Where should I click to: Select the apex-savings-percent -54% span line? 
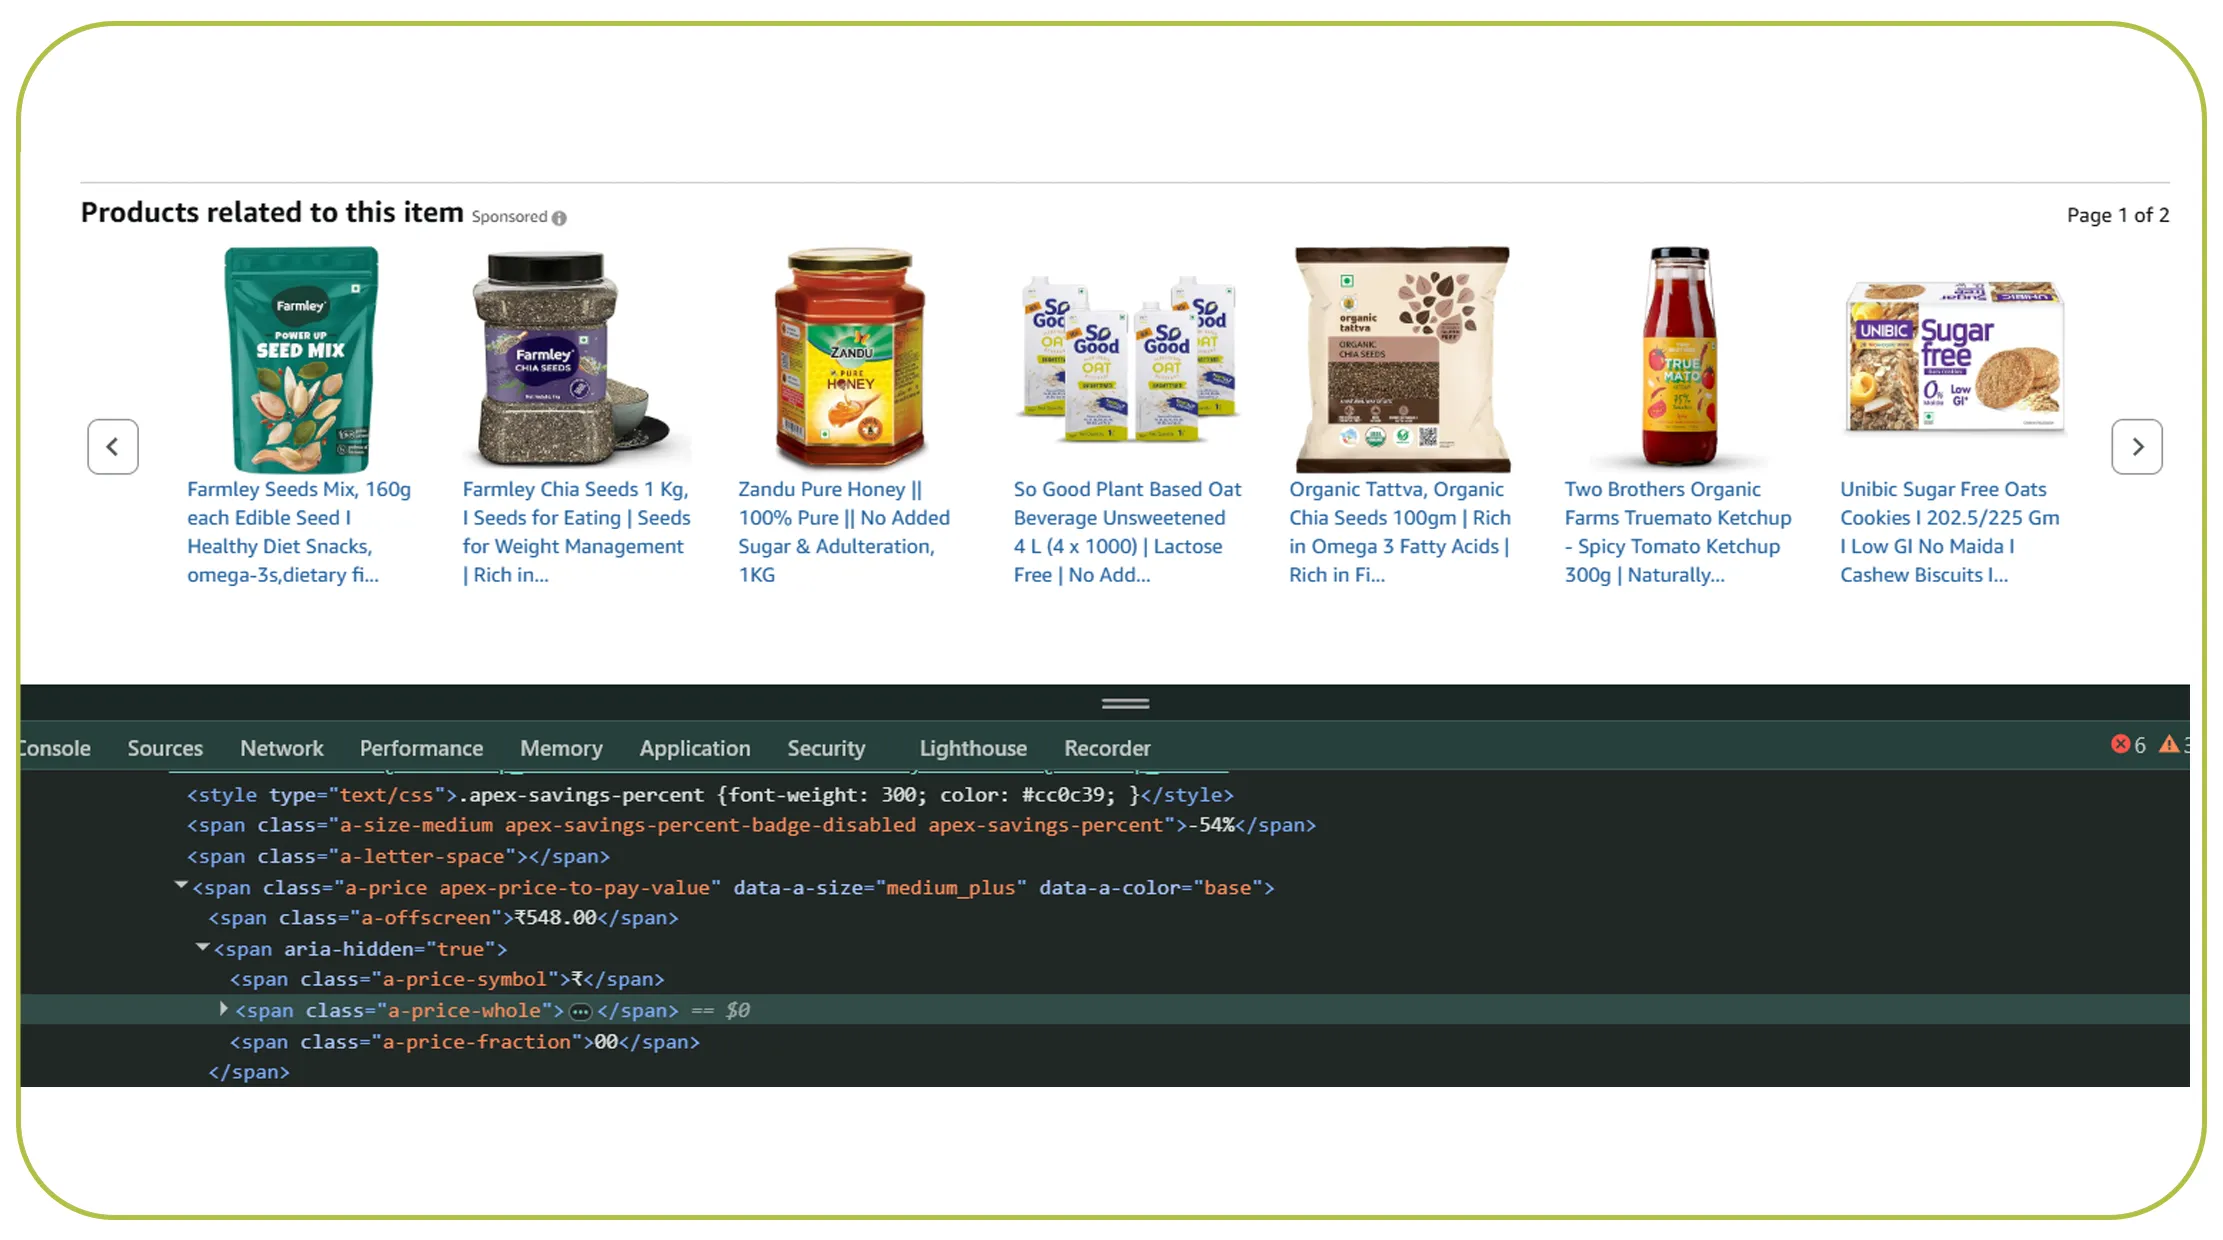point(751,825)
